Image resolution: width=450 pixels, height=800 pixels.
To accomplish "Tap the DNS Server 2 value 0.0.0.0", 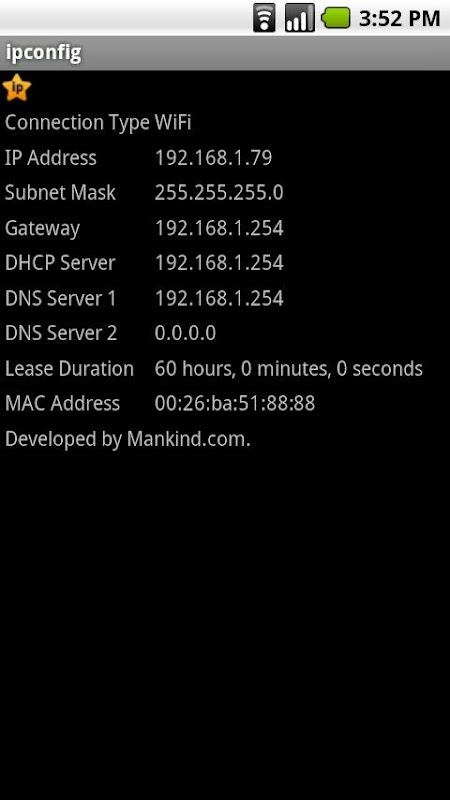I will (185, 333).
